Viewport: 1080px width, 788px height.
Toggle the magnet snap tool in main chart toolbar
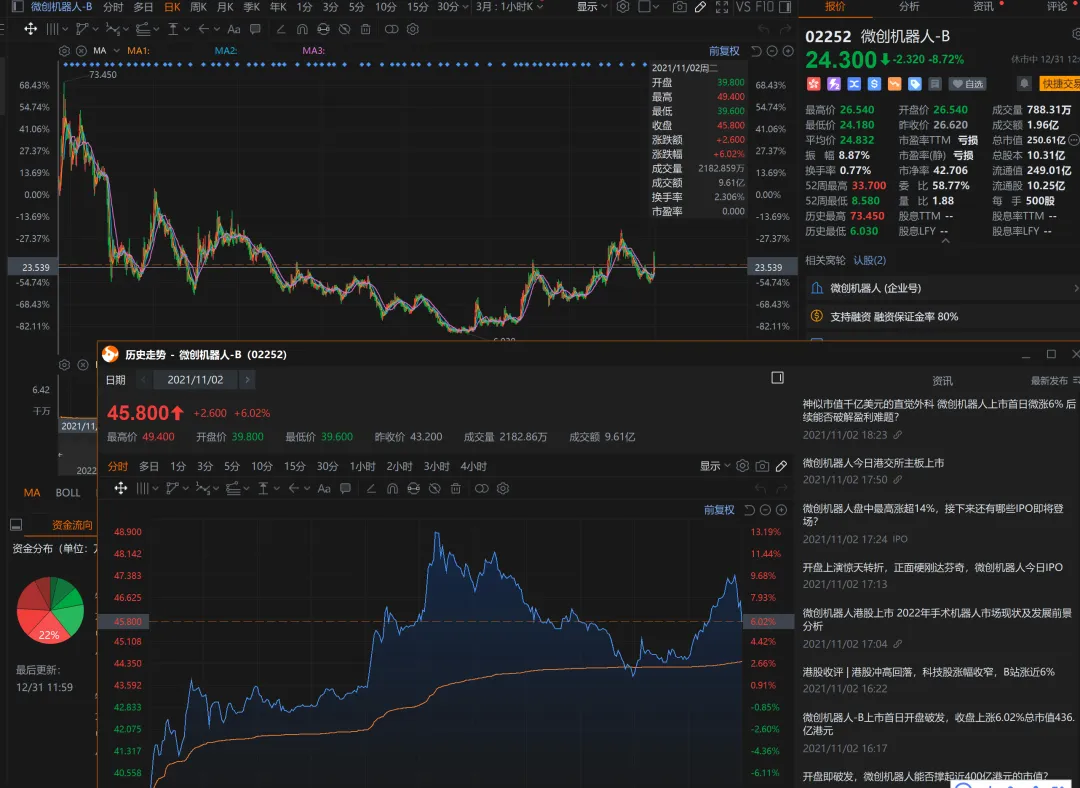point(302,29)
